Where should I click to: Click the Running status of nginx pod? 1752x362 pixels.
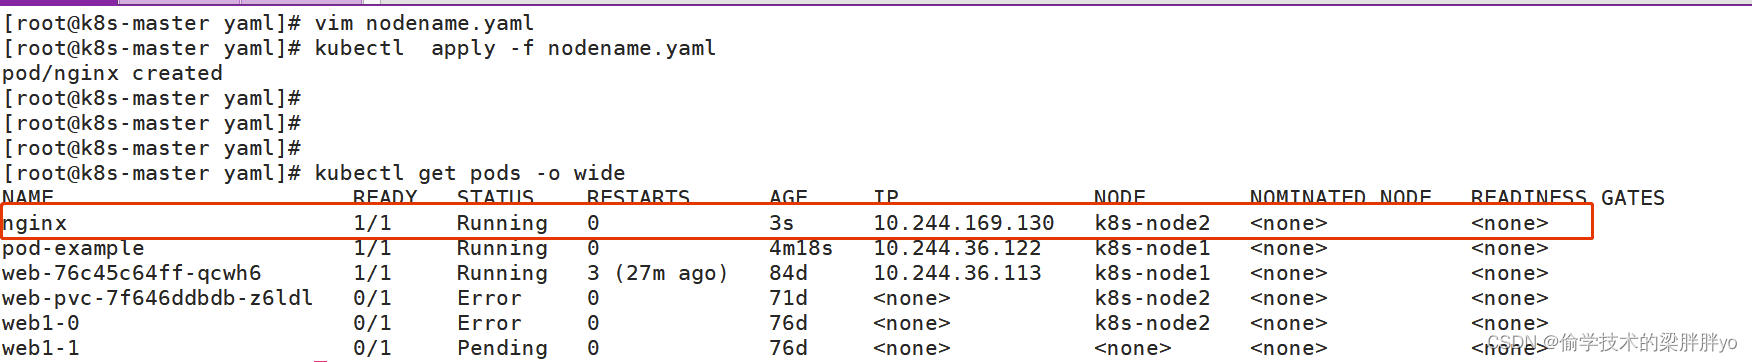pos(502,223)
